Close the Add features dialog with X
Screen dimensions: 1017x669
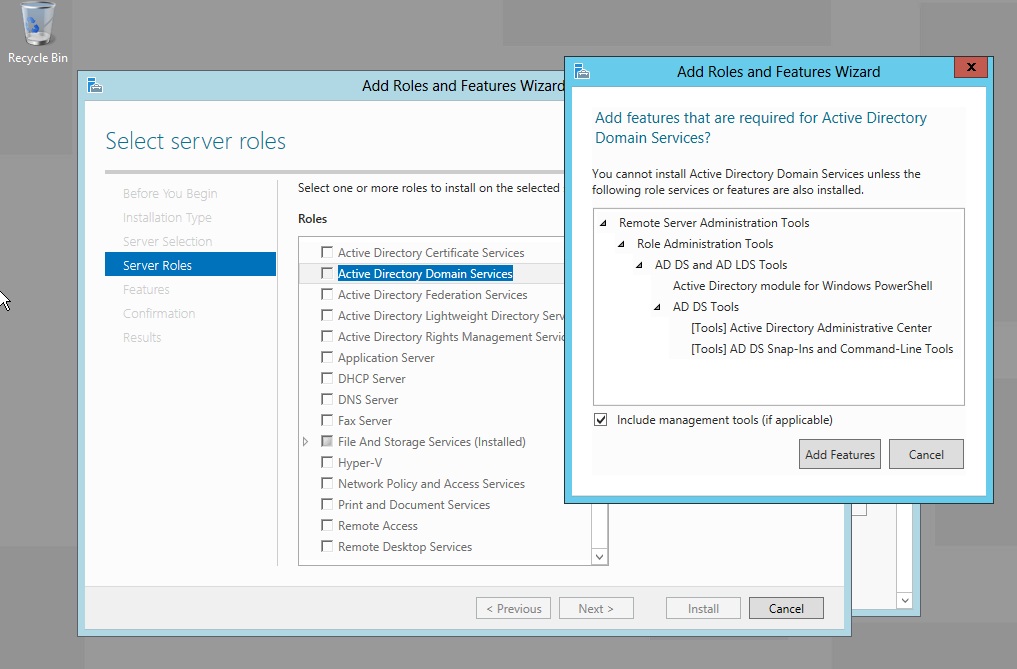pyautogui.click(x=971, y=67)
